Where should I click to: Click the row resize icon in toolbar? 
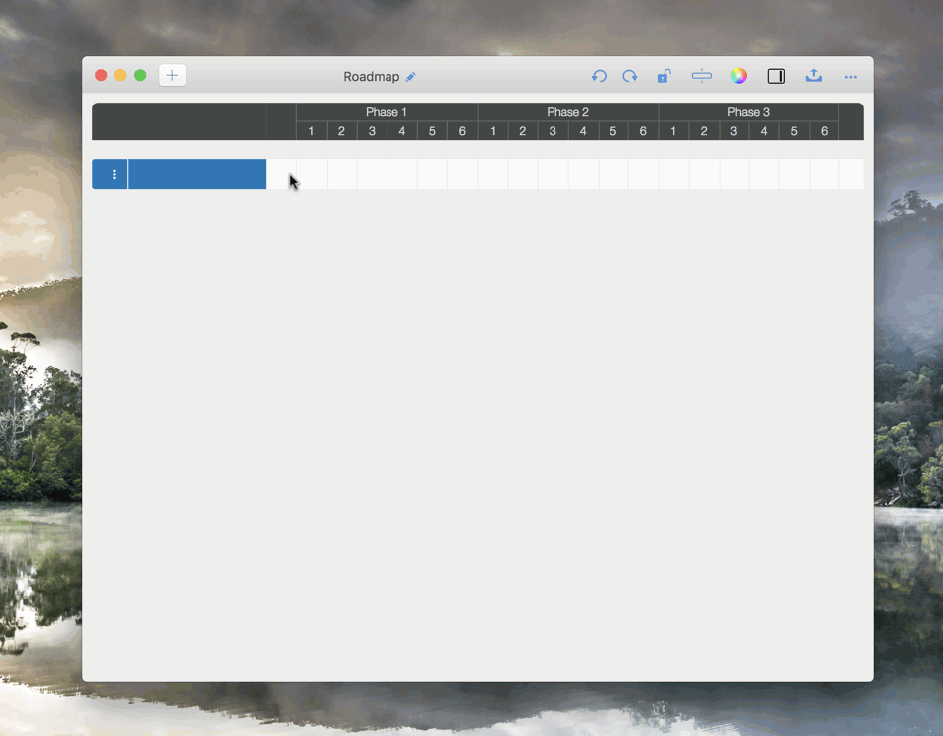[x=701, y=76]
